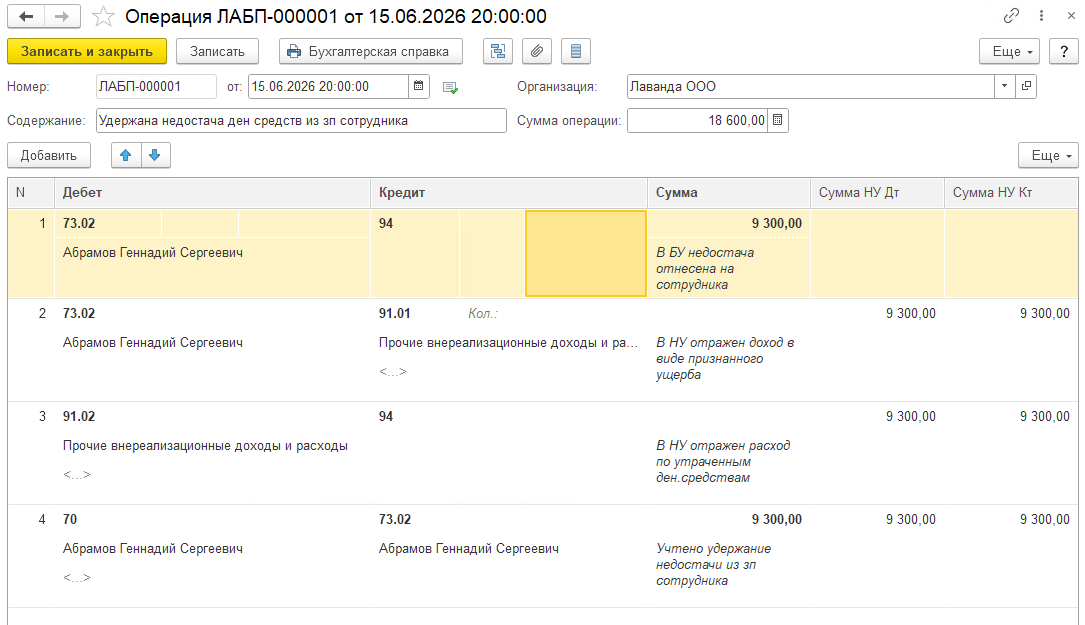Select credit account 94 in row 3

coord(386,417)
